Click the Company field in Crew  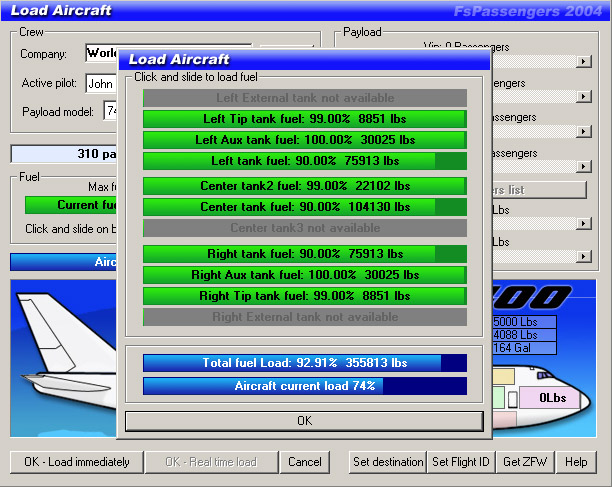pos(101,53)
